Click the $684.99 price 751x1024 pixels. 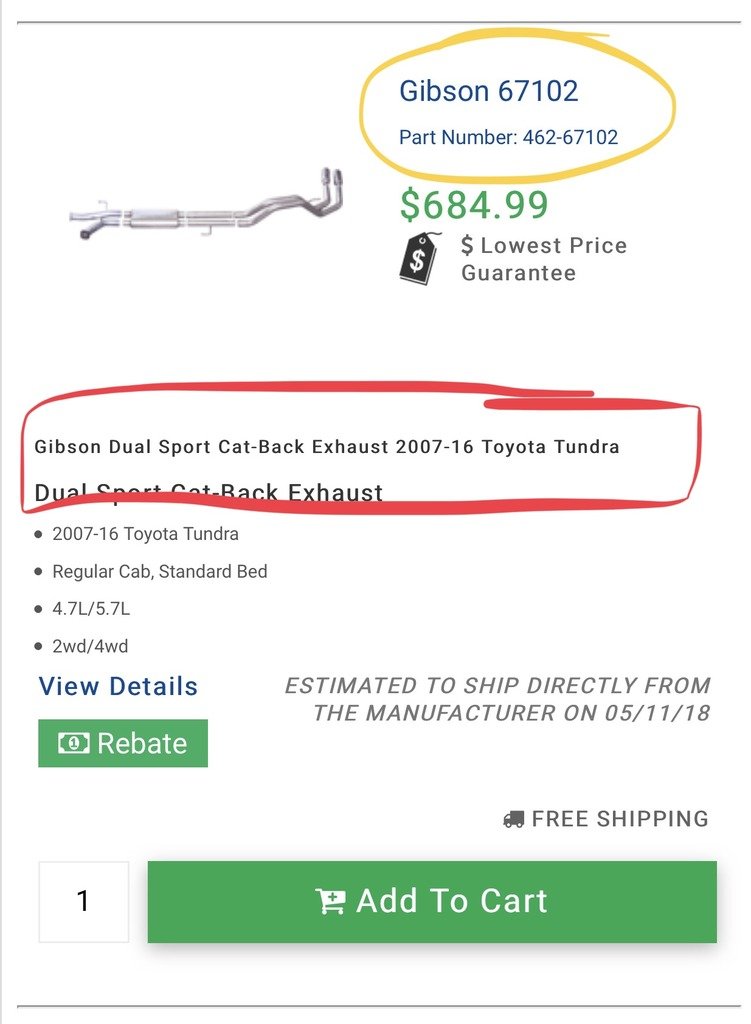coord(474,204)
